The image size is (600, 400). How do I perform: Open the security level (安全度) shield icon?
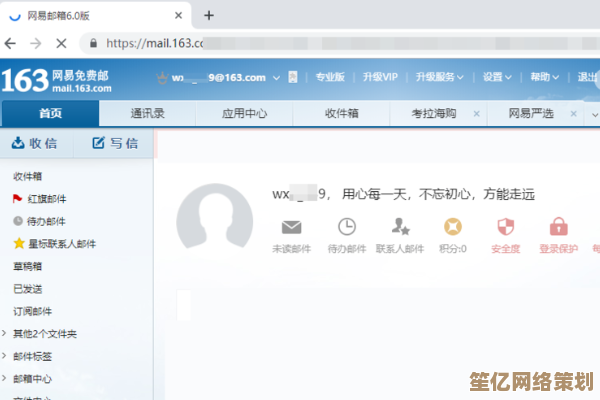click(x=506, y=227)
